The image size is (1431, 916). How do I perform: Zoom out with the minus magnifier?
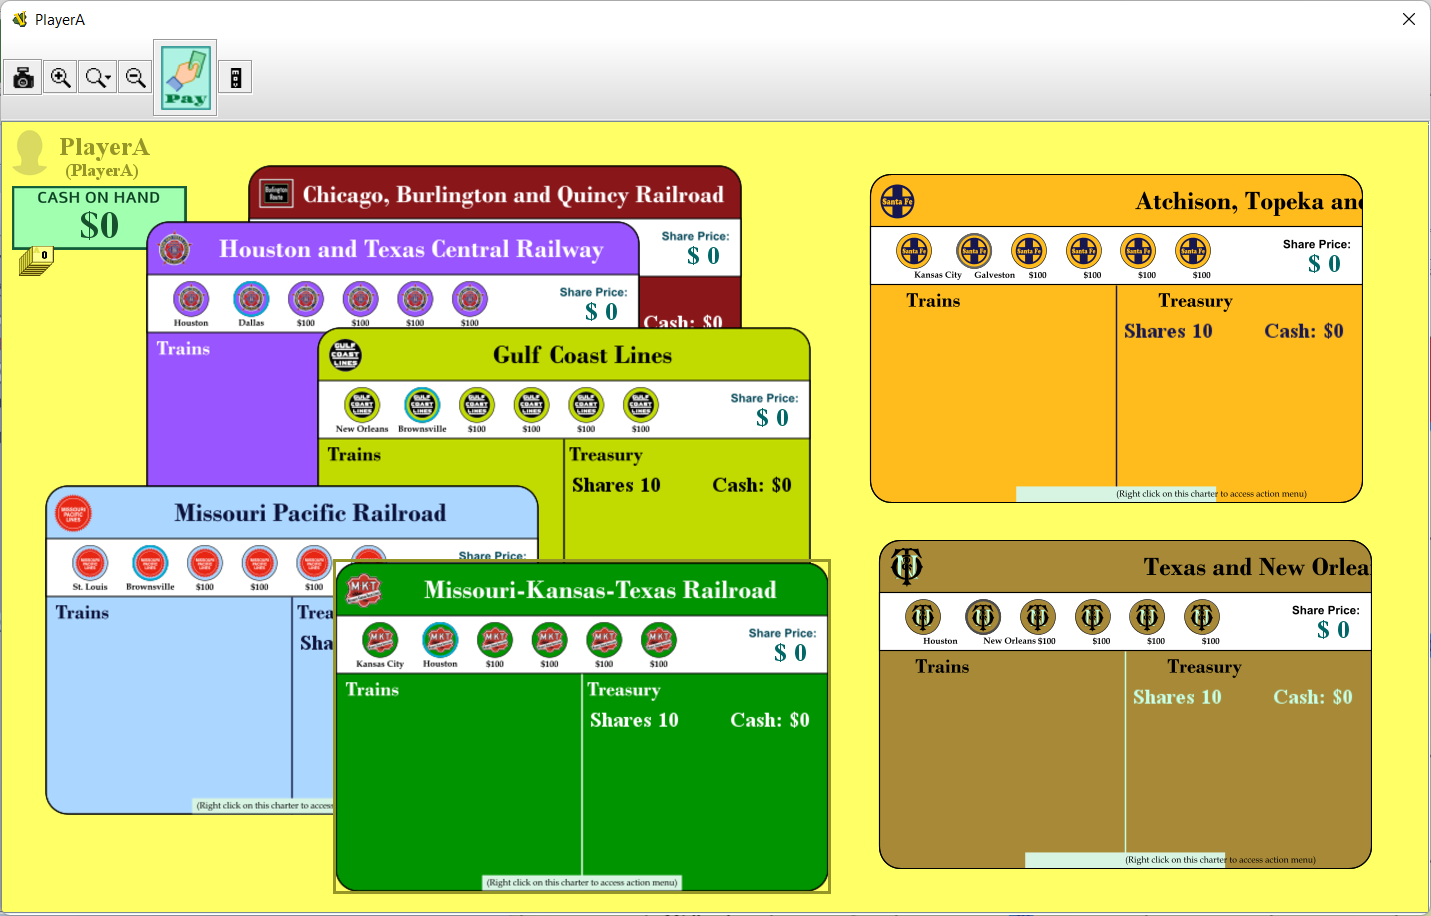point(135,77)
